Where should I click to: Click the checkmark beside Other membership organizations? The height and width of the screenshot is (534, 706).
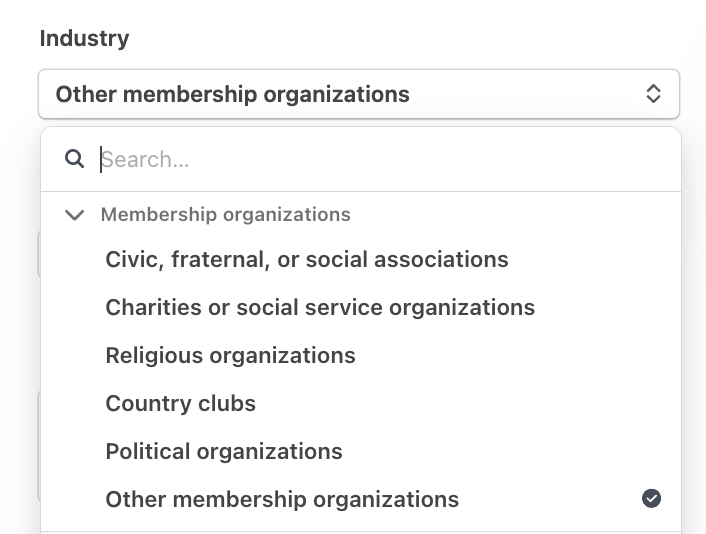[x=651, y=498]
